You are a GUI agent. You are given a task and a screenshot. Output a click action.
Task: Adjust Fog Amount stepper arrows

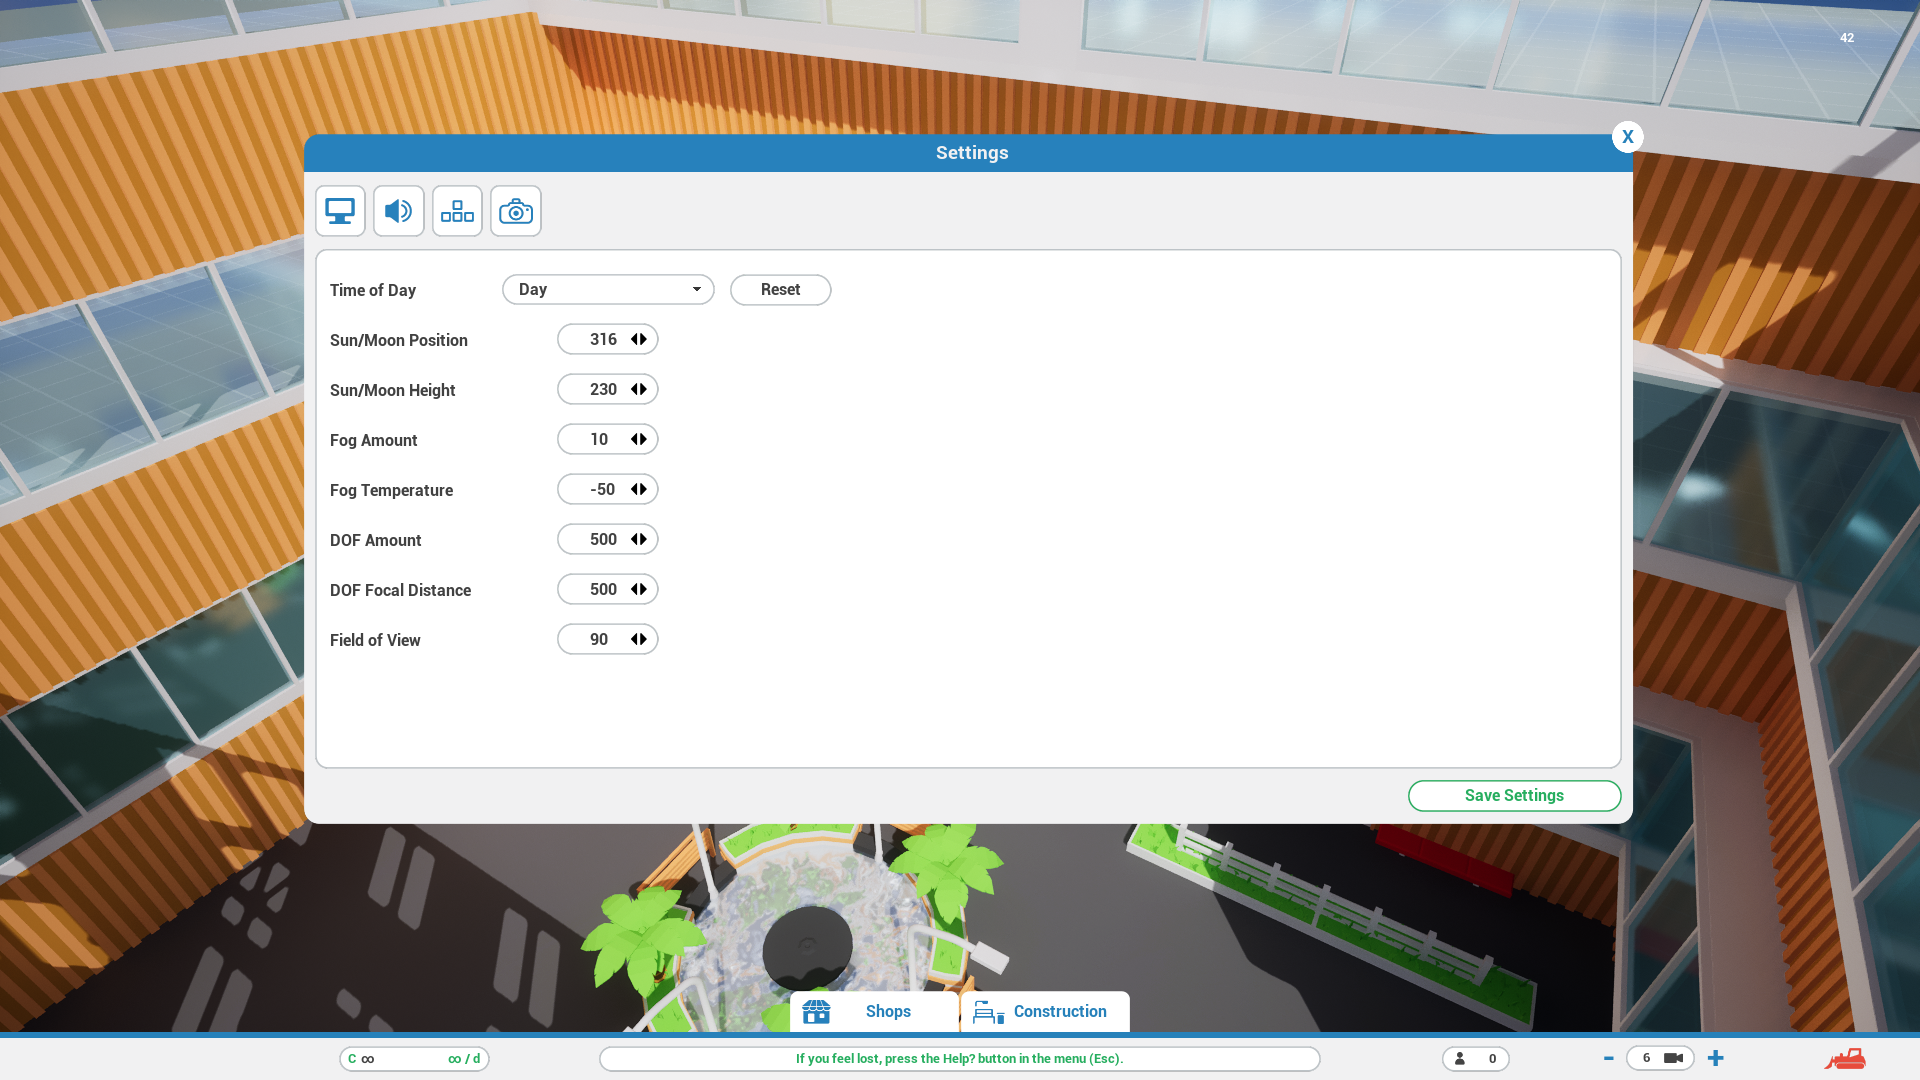pos(639,440)
